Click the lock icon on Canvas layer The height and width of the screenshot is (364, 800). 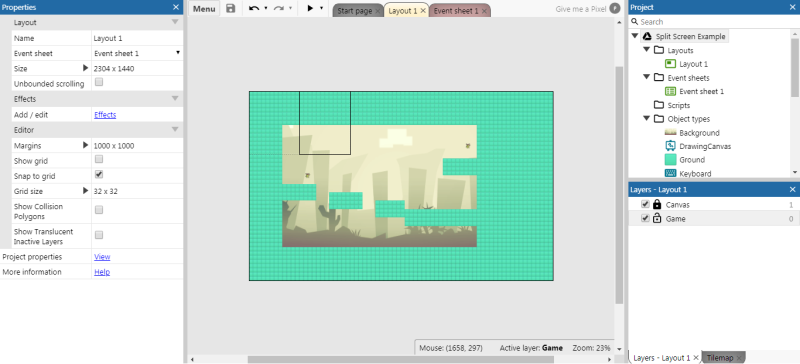click(657, 204)
